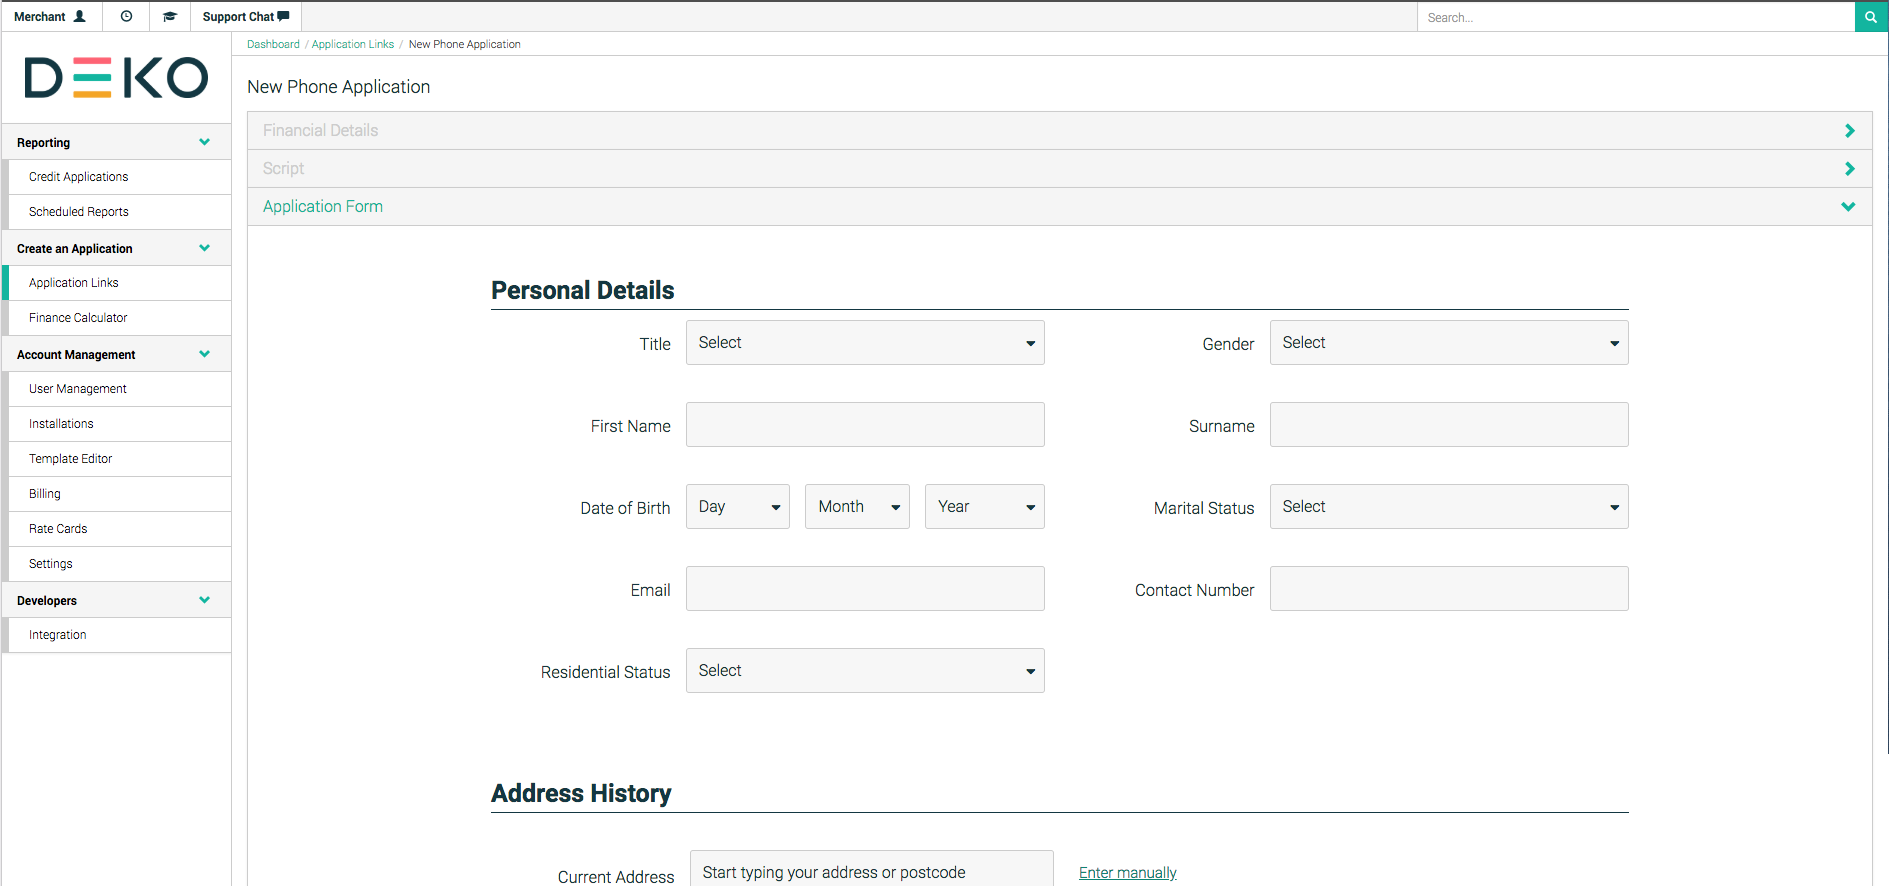Click the Script chevron arrow

pyautogui.click(x=1849, y=169)
